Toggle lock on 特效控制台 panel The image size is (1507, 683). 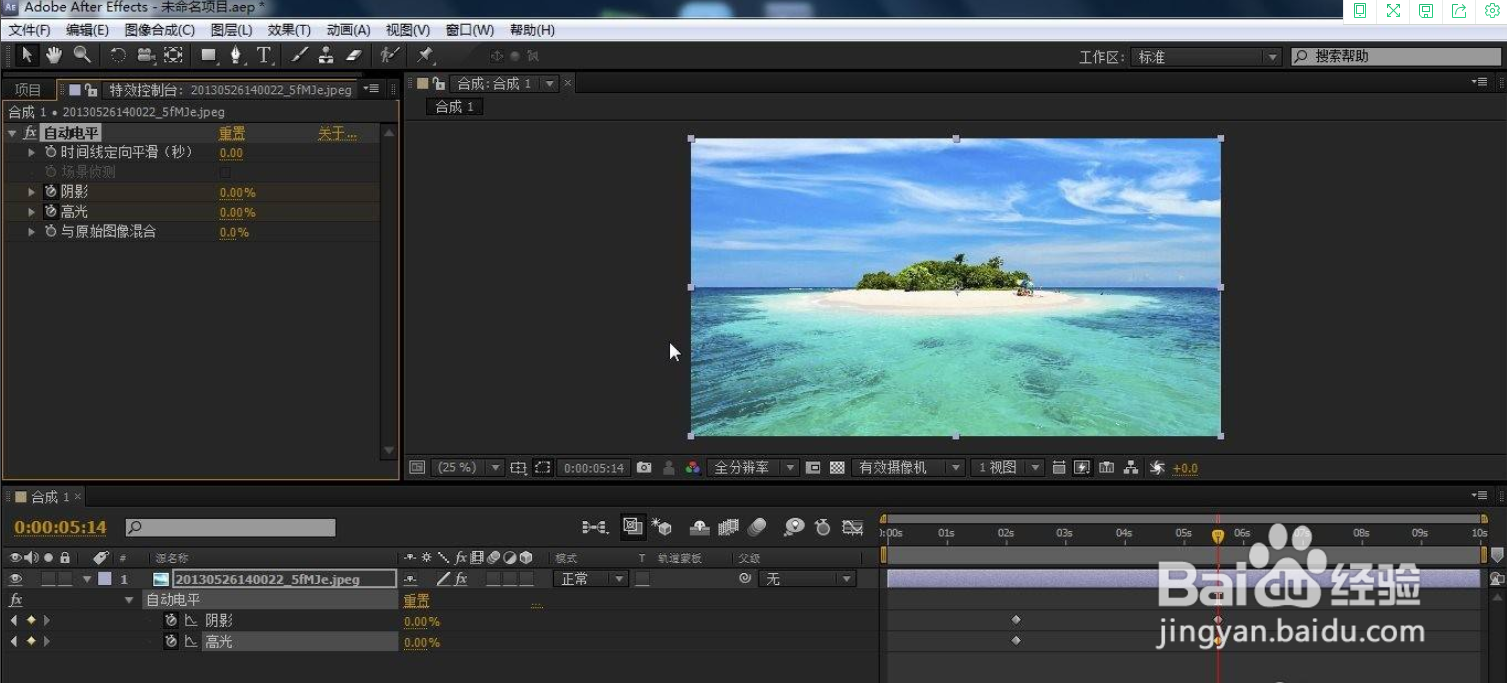click(91, 90)
